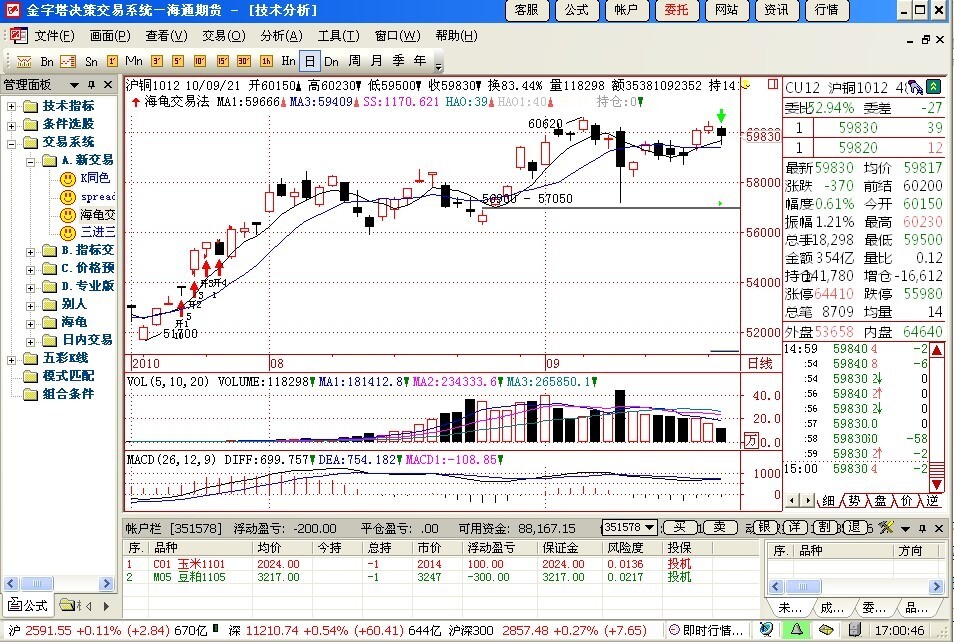
Task: Open the tick detail chart icon
Action: tap(68, 61)
